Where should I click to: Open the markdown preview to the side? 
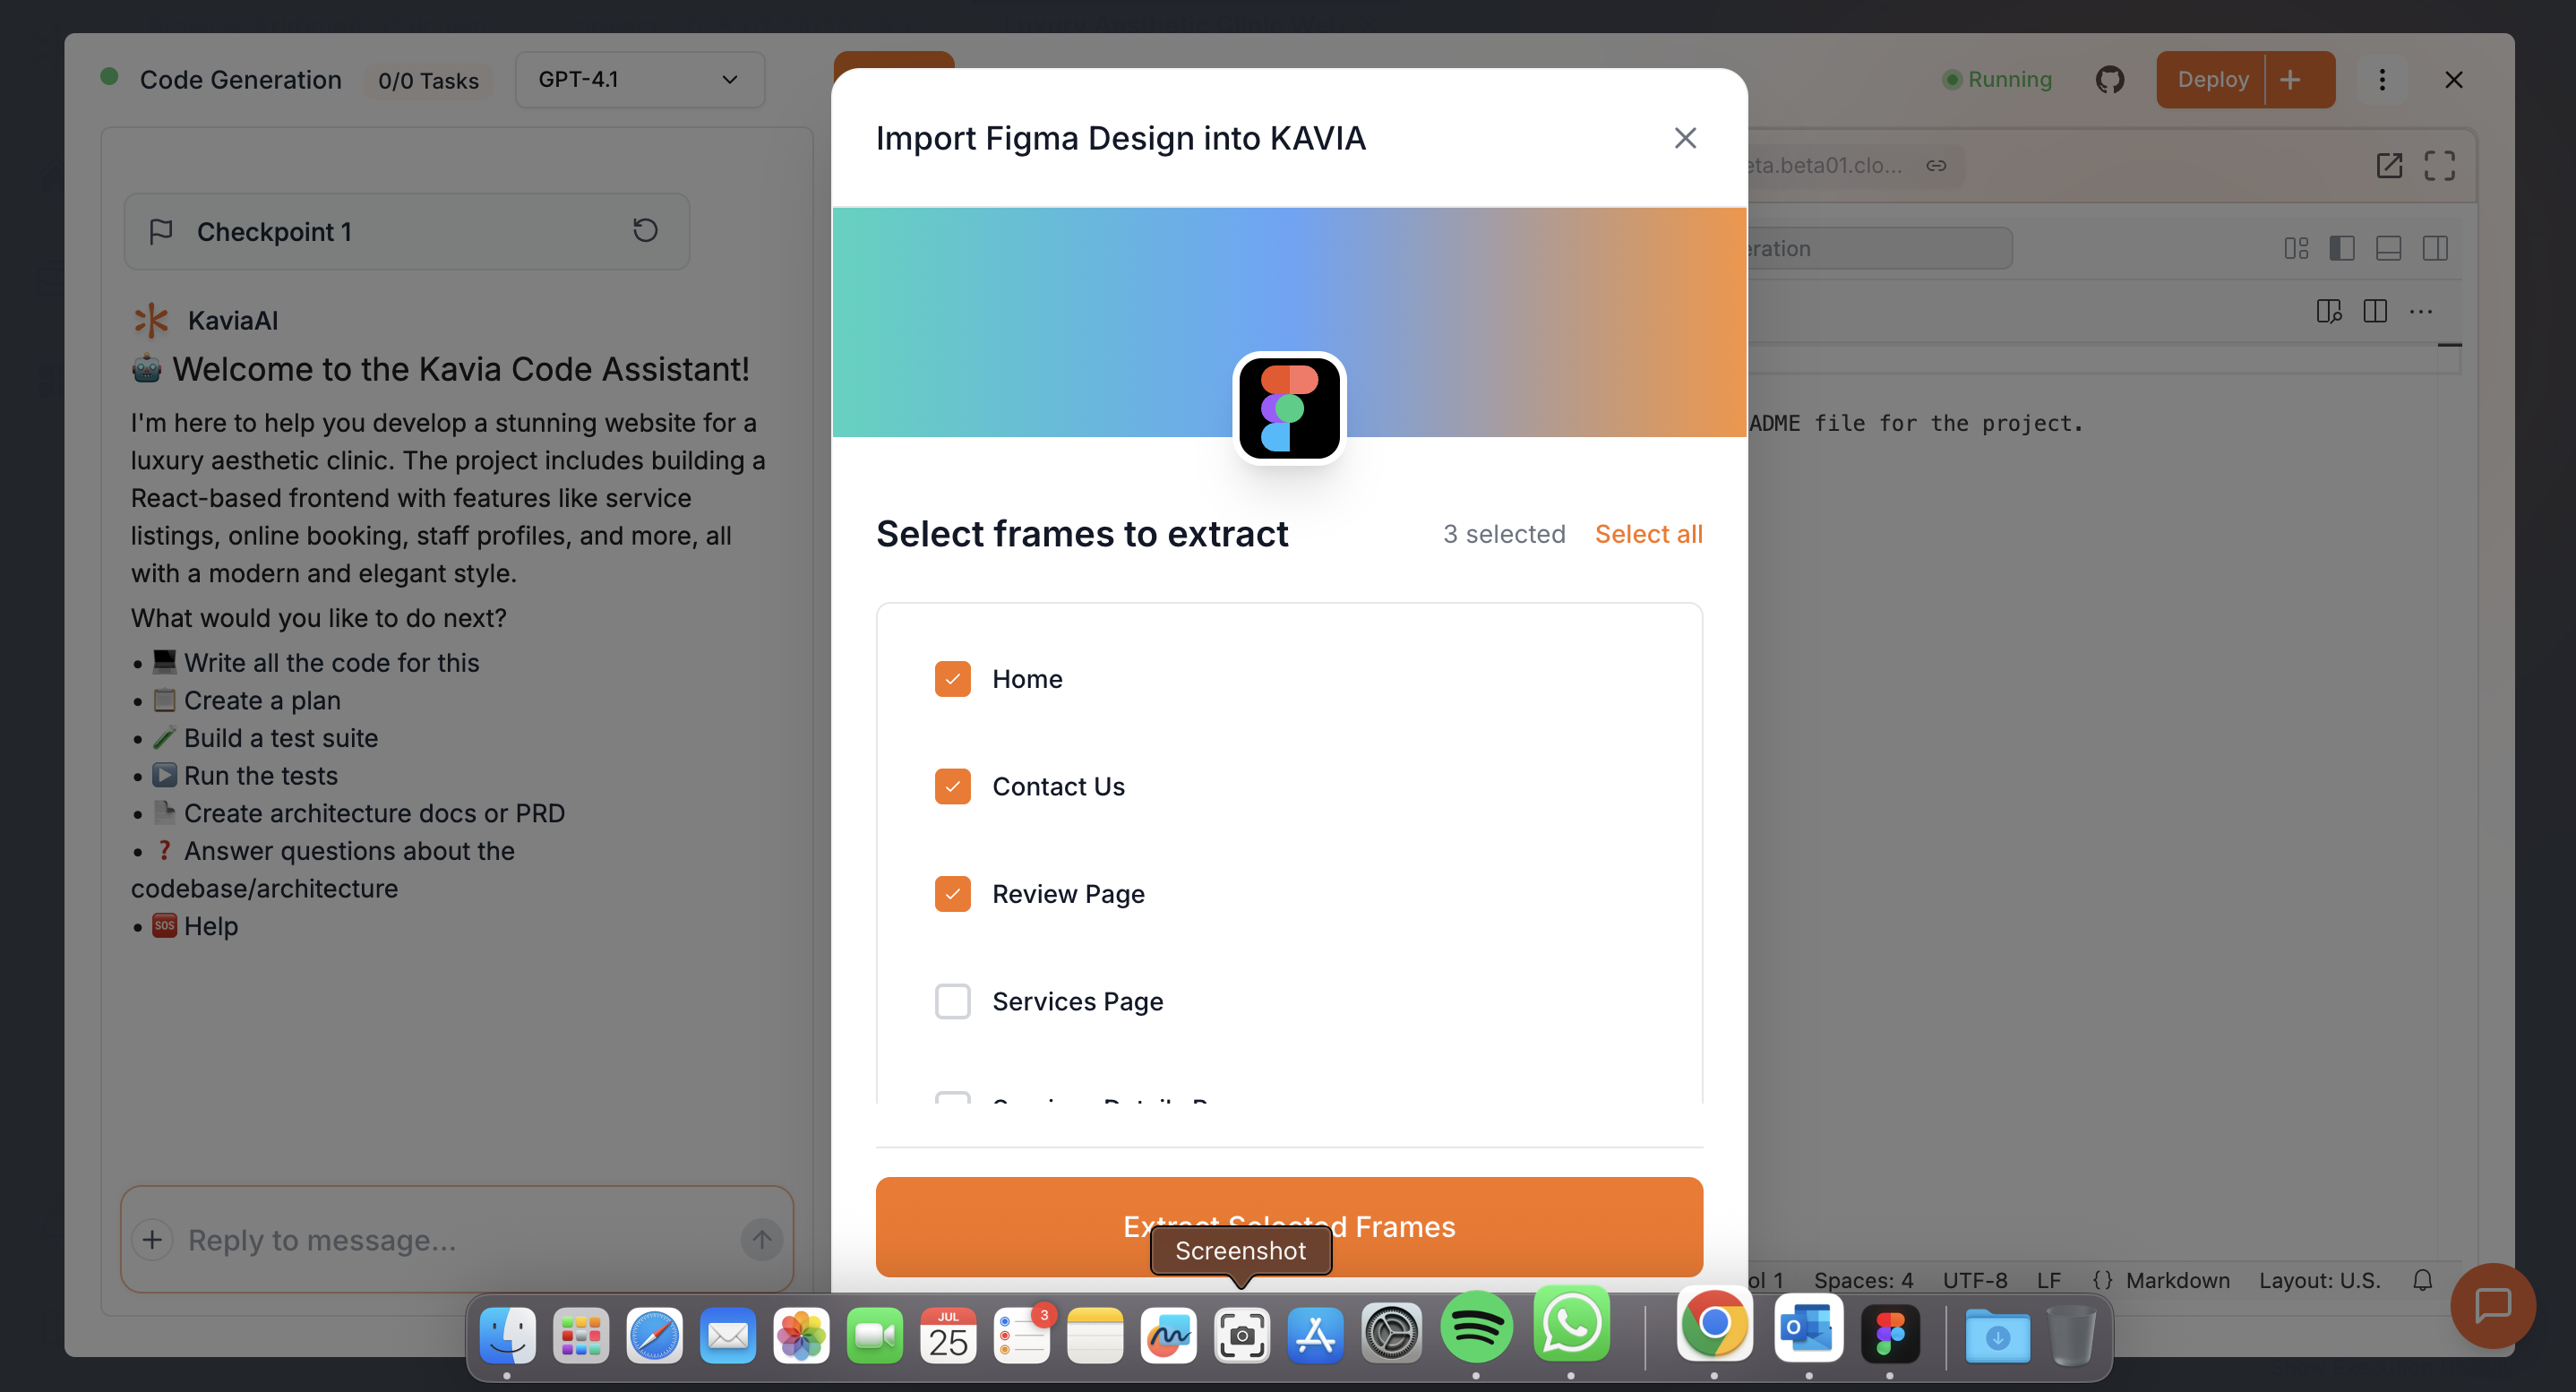pos(2329,311)
